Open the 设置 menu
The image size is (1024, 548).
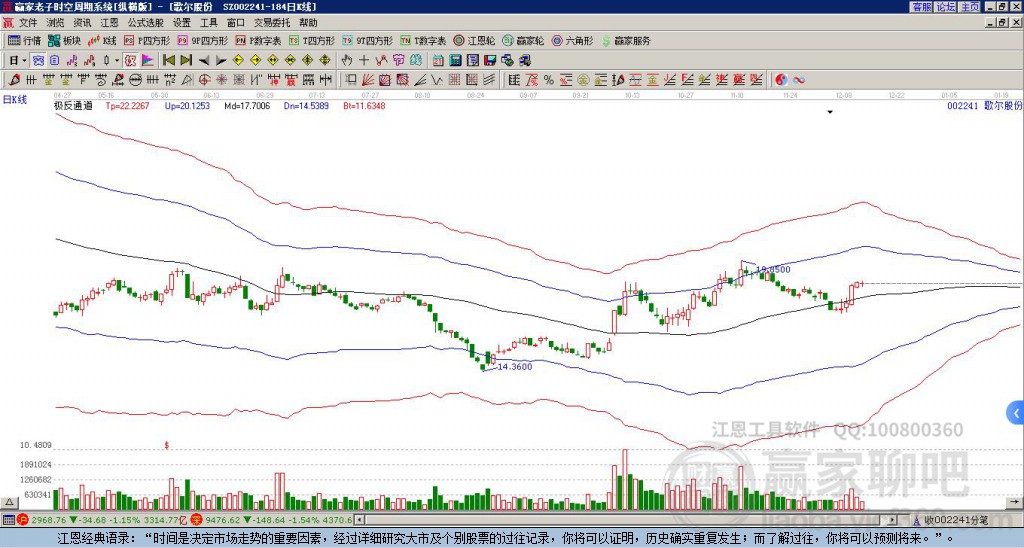click(182, 23)
